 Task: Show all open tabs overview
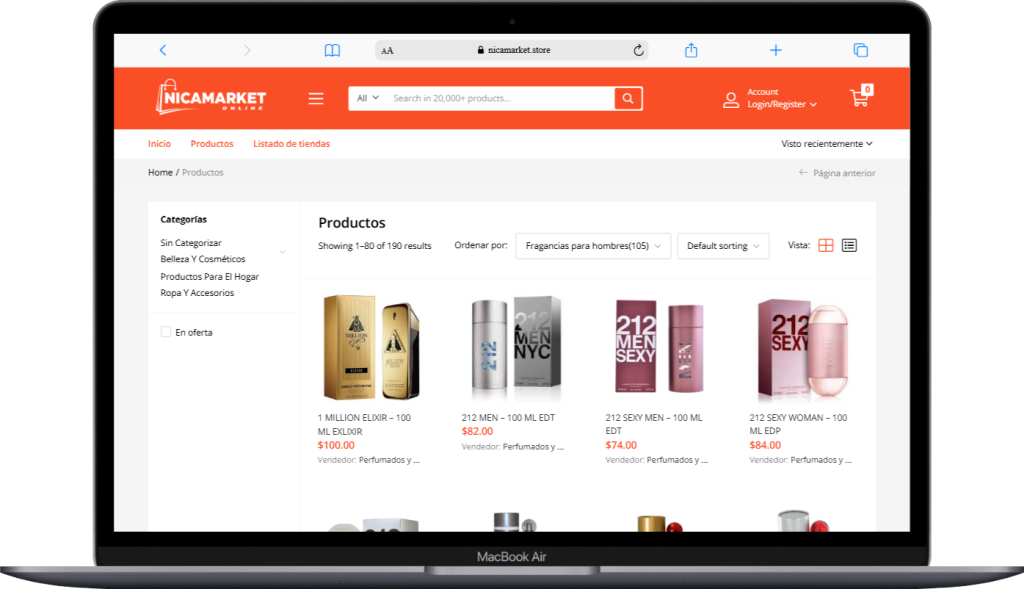861,50
